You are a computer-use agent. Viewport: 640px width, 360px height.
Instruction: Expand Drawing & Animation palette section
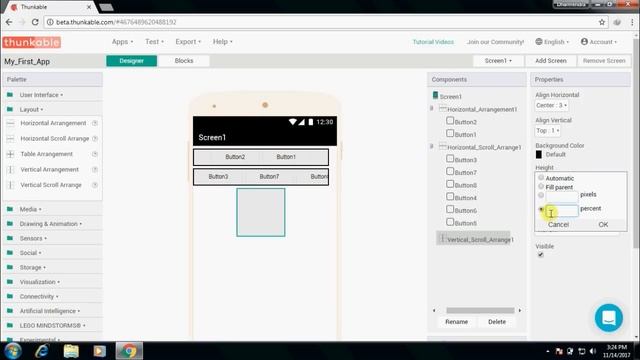pyautogui.click(x=51, y=224)
